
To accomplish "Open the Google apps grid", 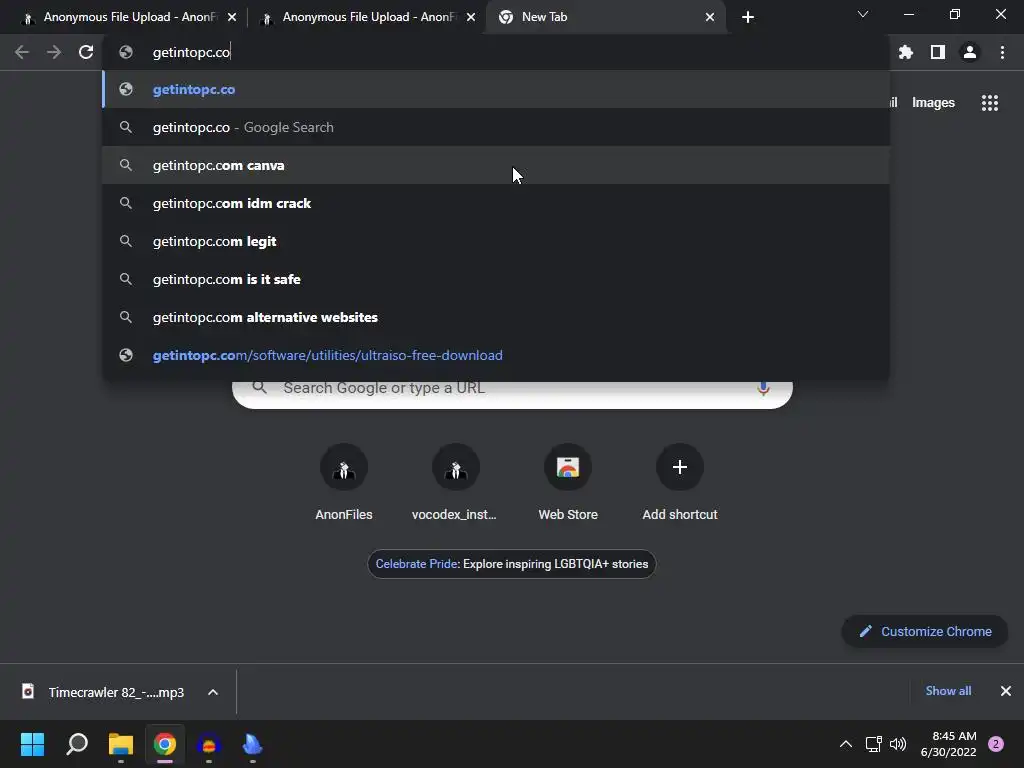I will (990, 103).
